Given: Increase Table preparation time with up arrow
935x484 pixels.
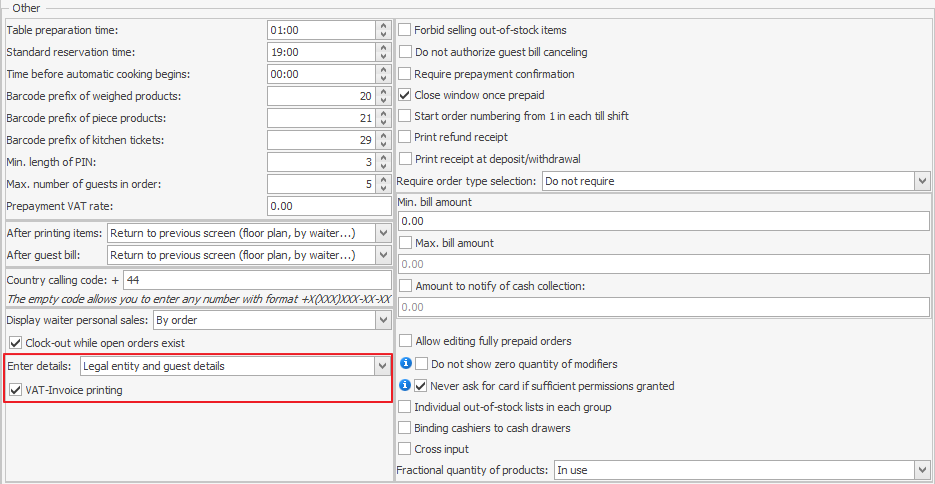Looking at the screenshot, I should [383, 26].
